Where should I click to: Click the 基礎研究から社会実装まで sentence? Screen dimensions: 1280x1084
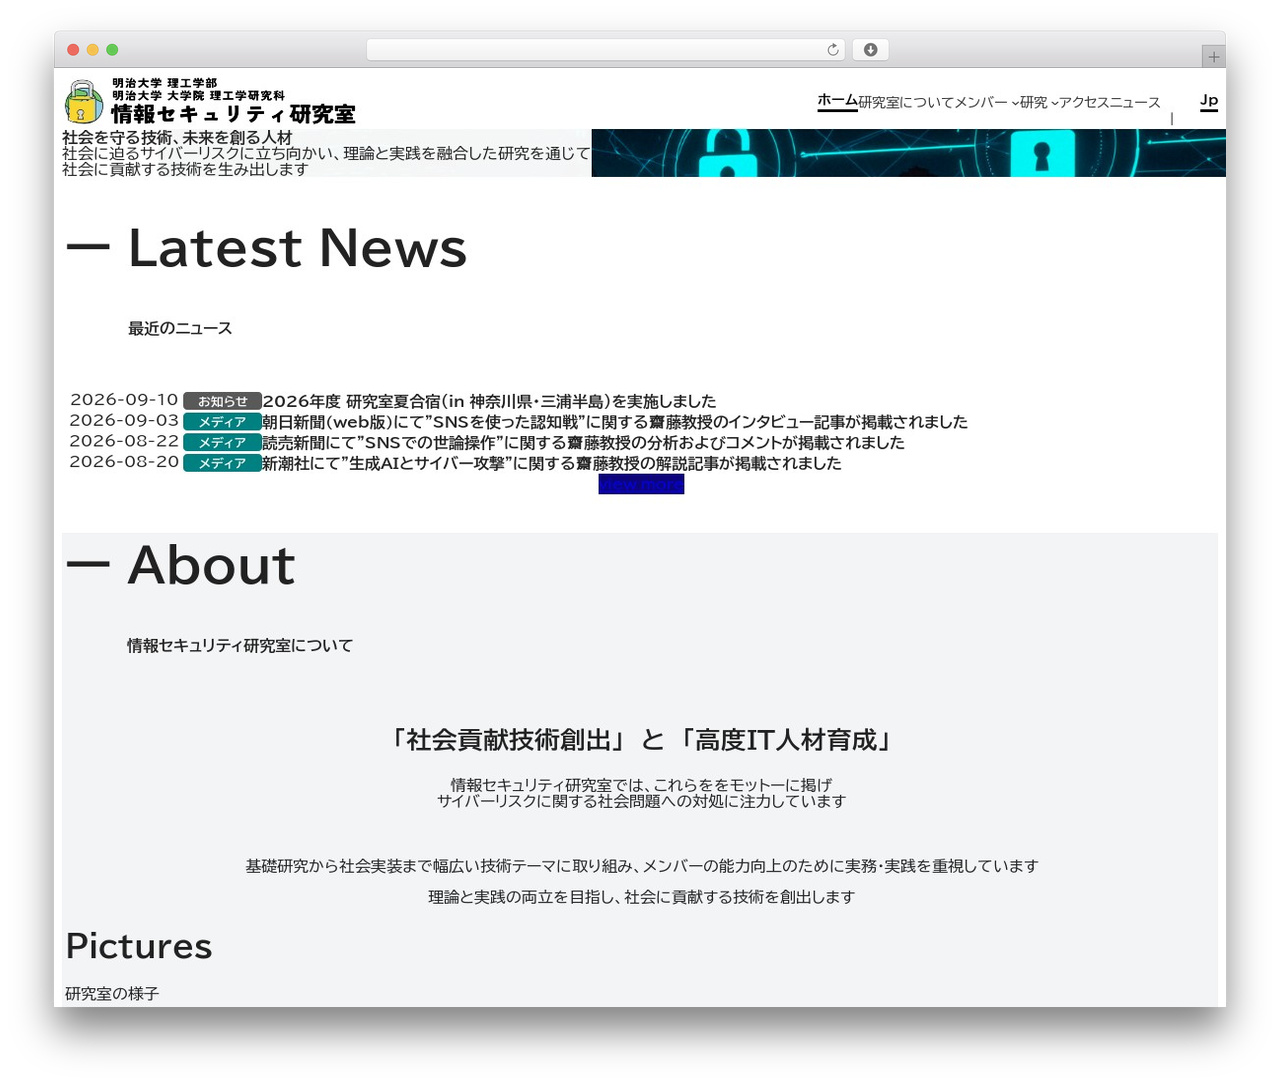tap(641, 866)
